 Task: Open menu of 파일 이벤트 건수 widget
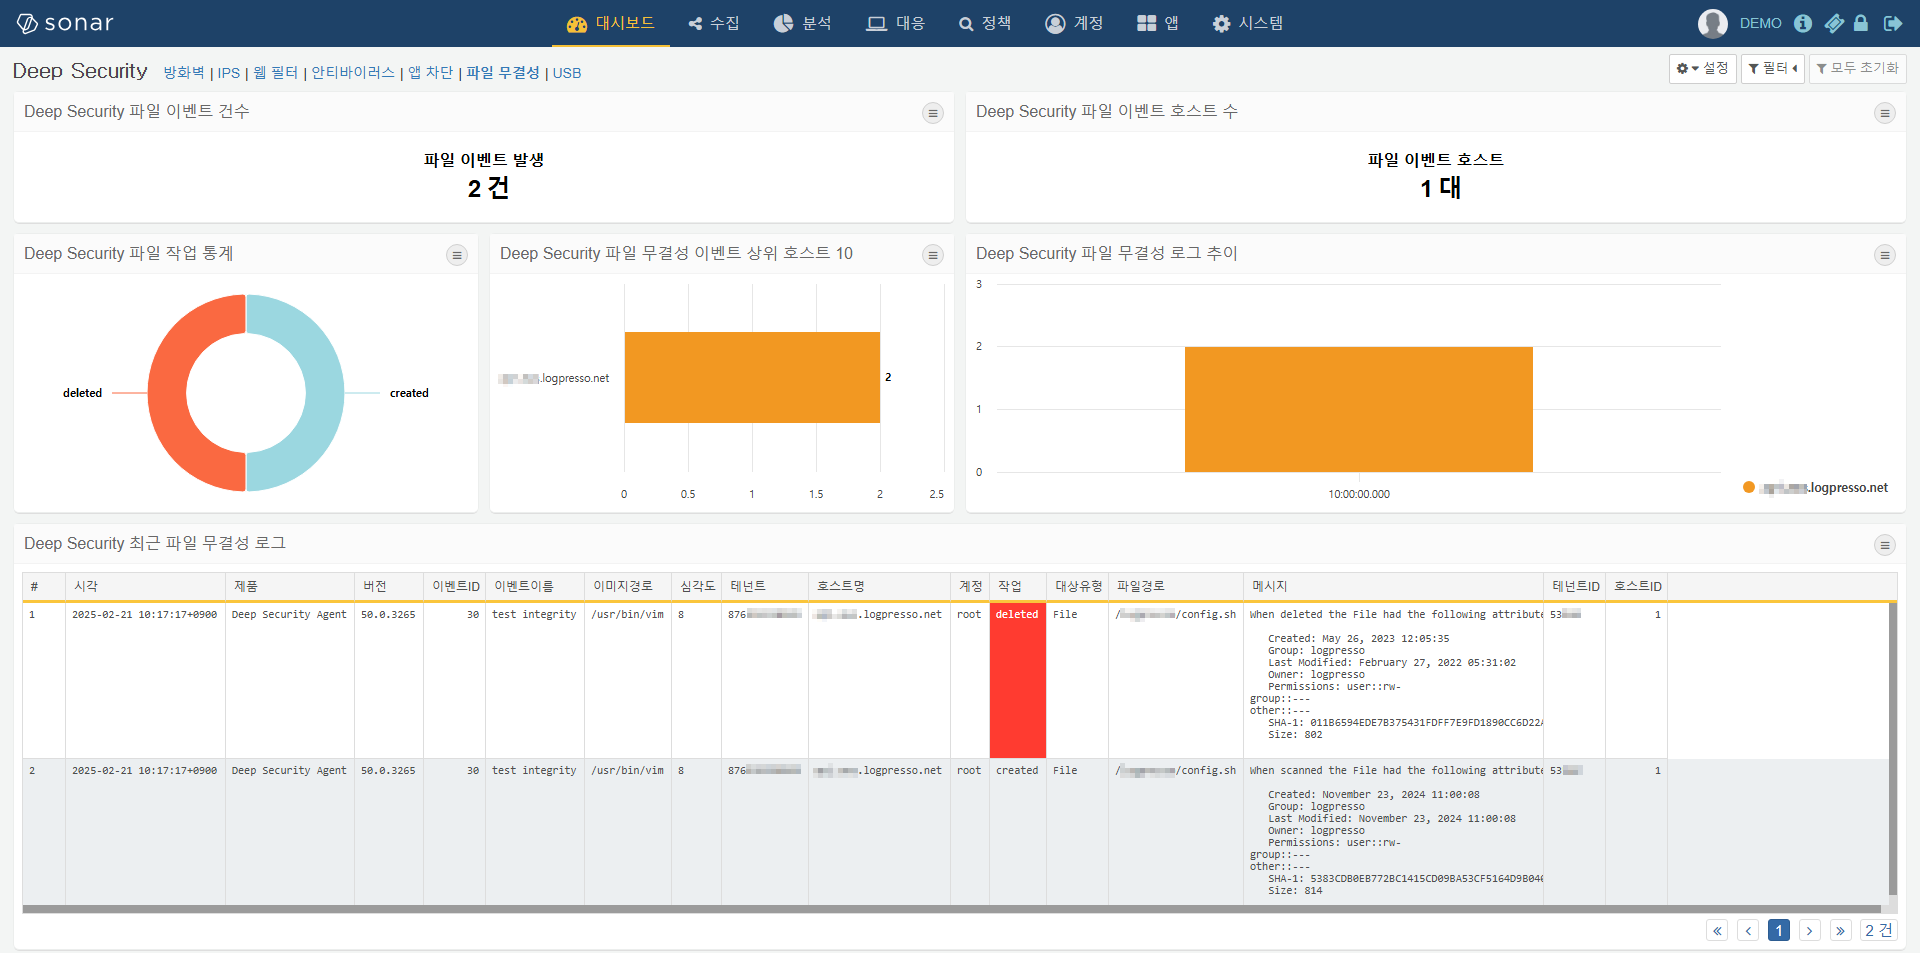932,113
